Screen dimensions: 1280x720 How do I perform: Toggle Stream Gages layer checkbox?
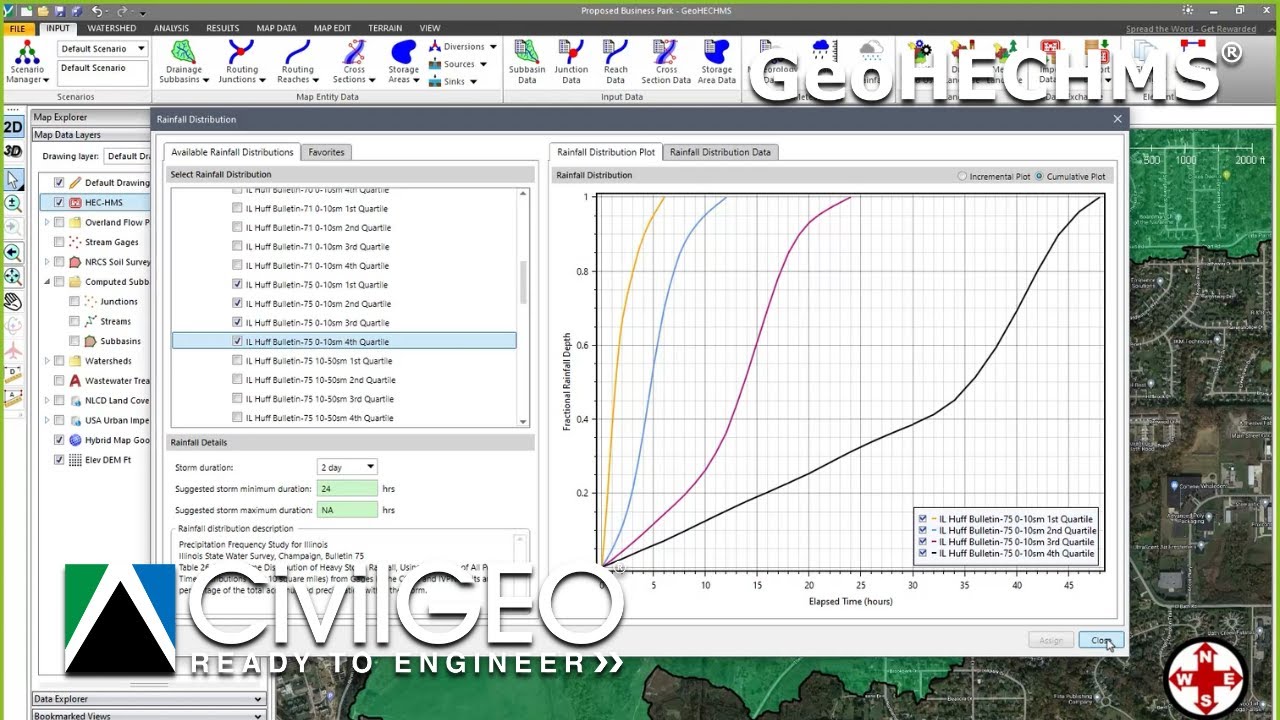59,242
